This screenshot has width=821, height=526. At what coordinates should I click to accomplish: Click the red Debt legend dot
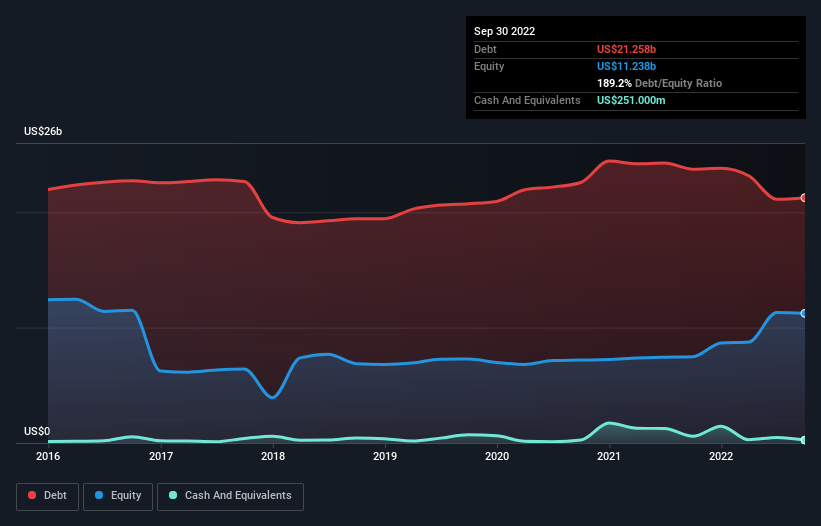click(32, 495)
